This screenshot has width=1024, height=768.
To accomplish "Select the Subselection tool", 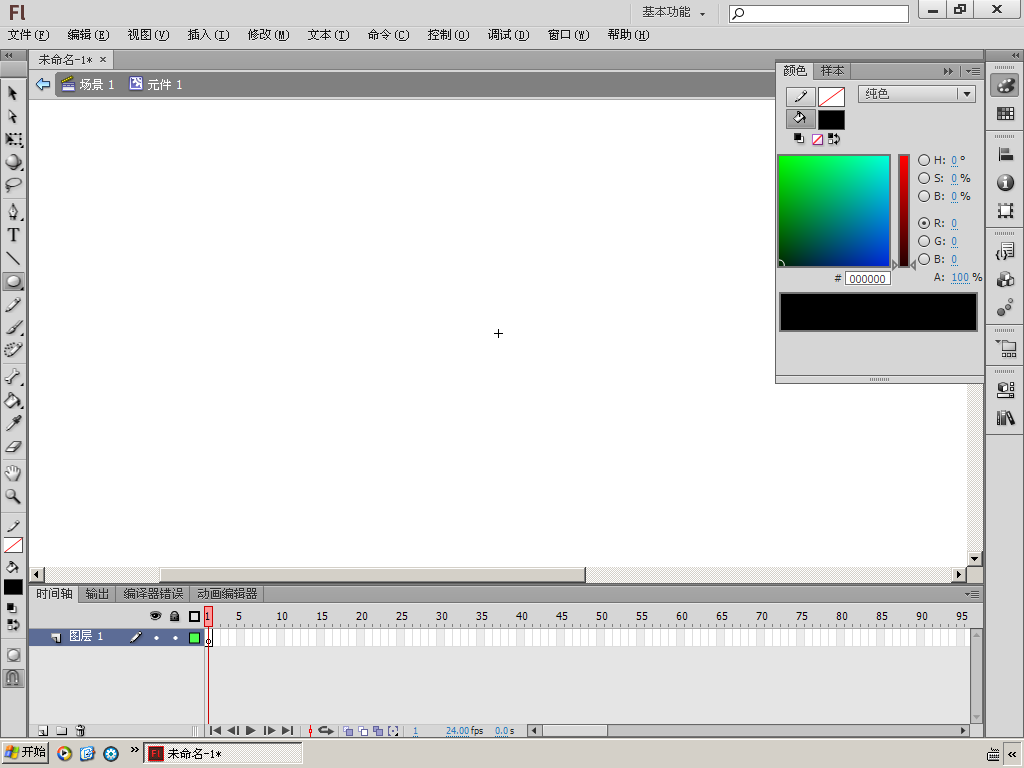I will click(13, 116).
